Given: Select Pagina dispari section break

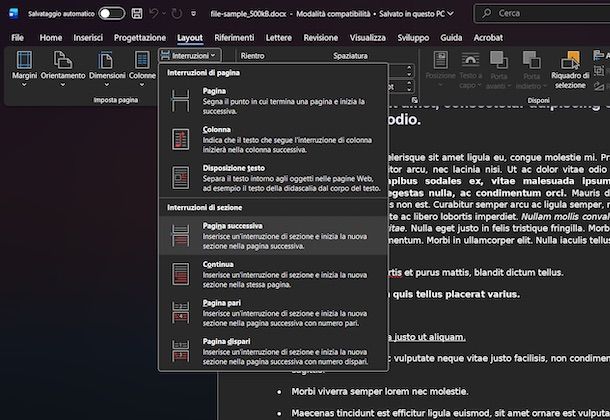Looking at the screenshot, I should click(273, 351).
